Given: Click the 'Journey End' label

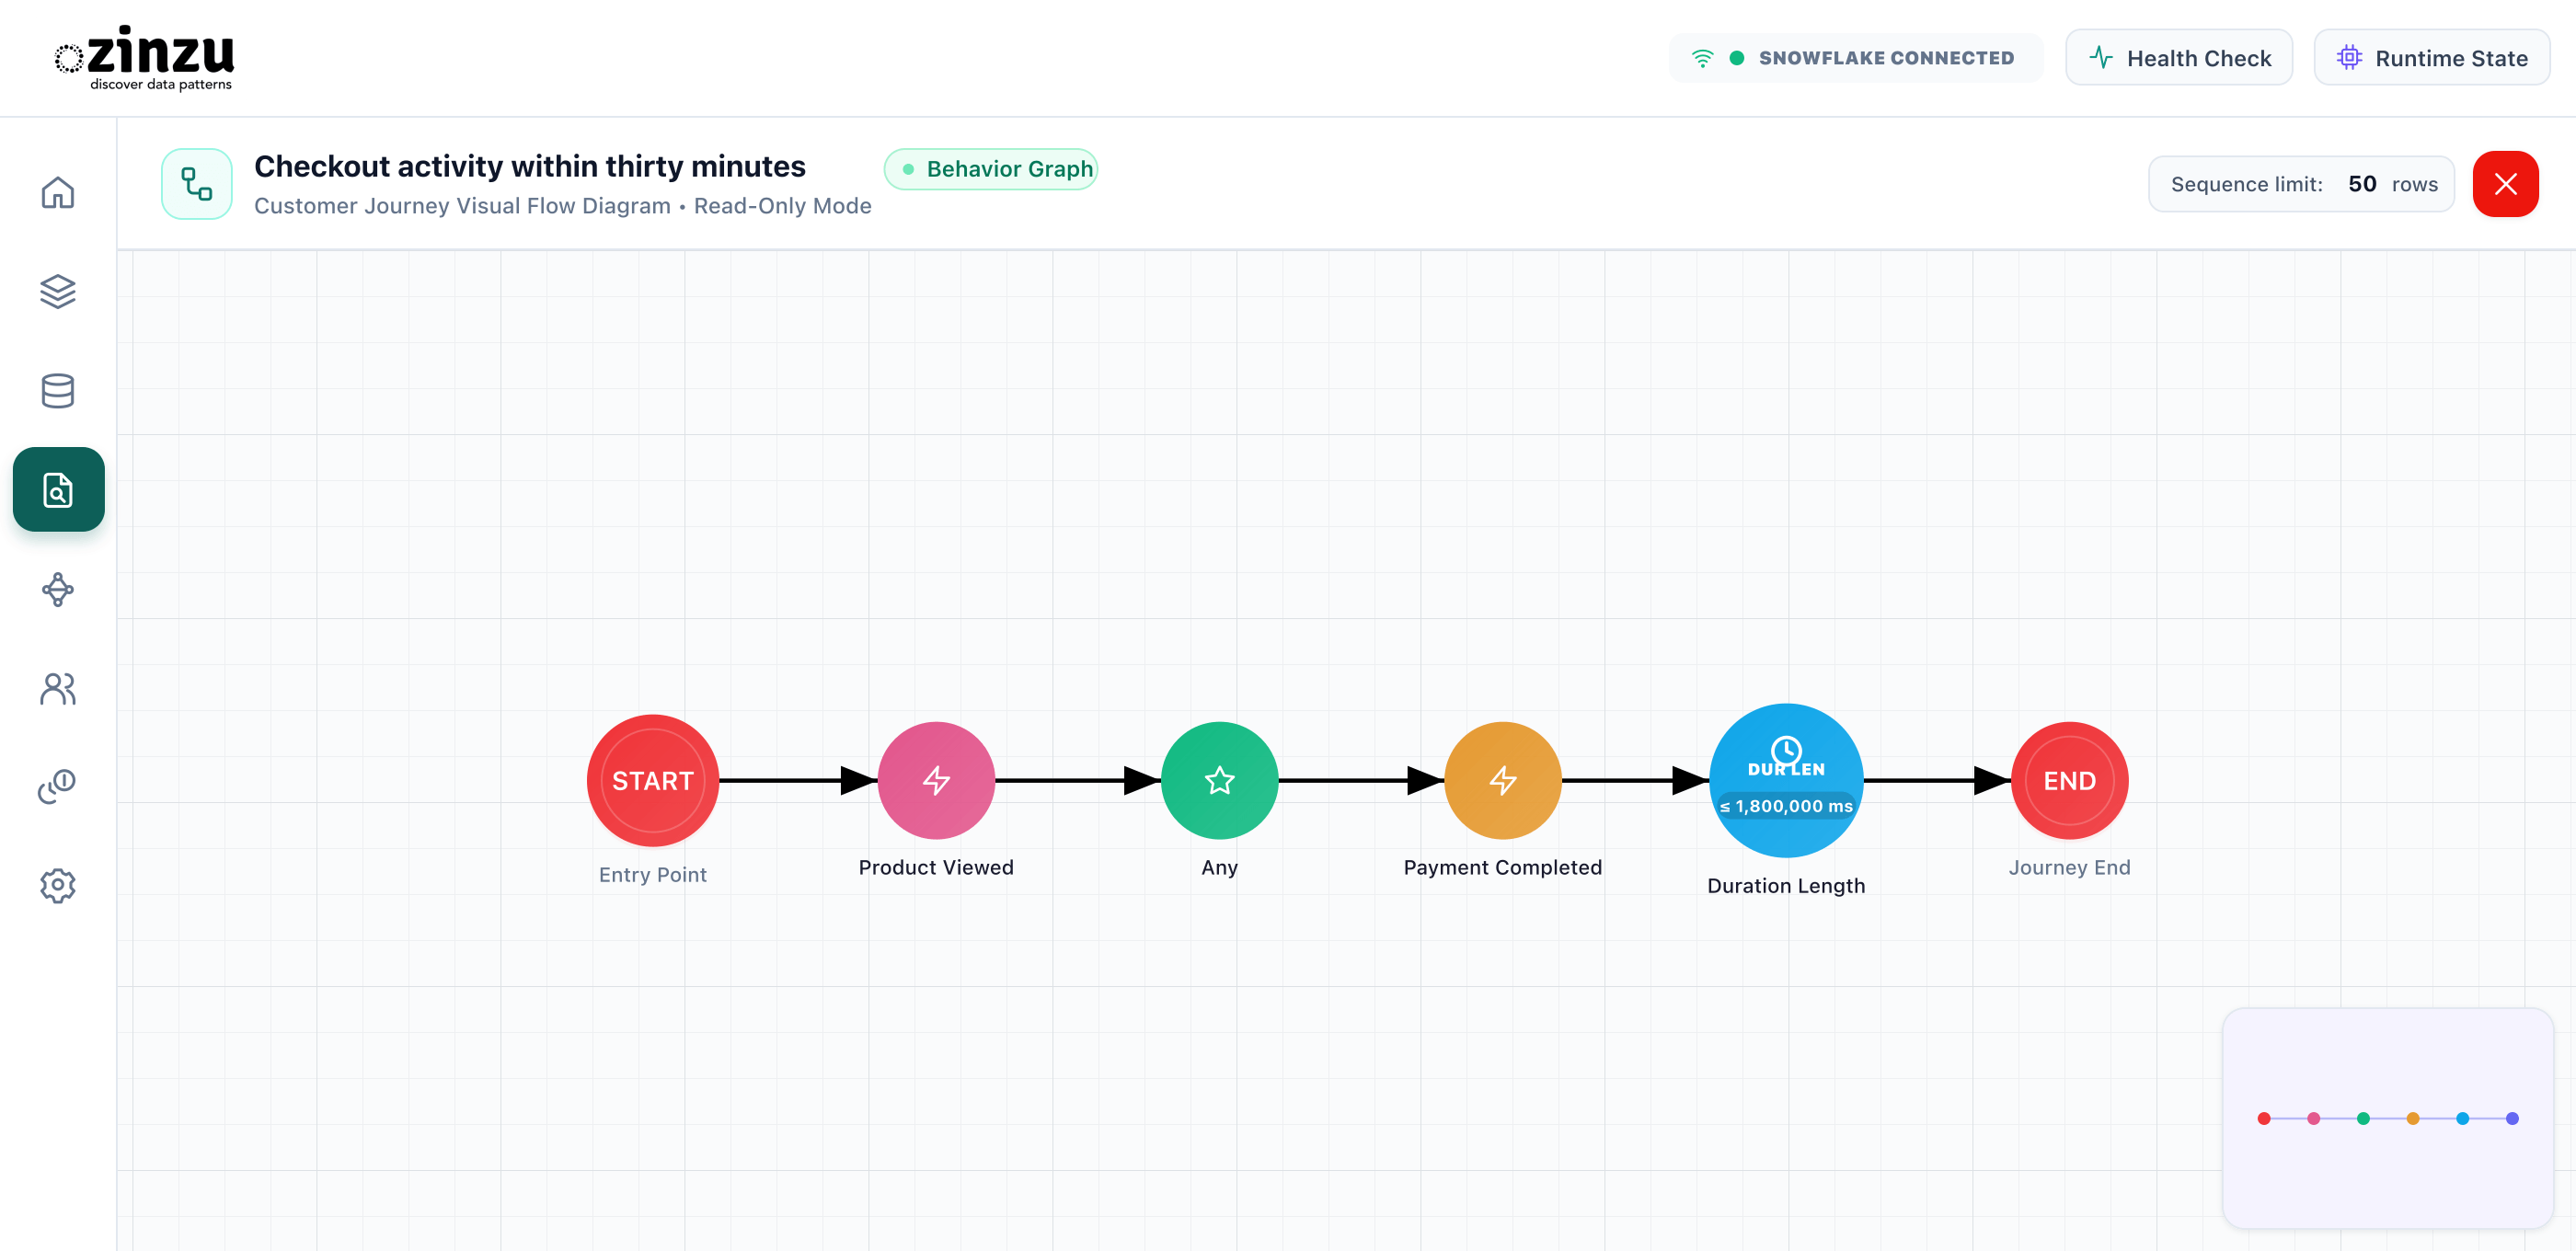Looking at the screenshot, I should click(x=2070, y=867).
